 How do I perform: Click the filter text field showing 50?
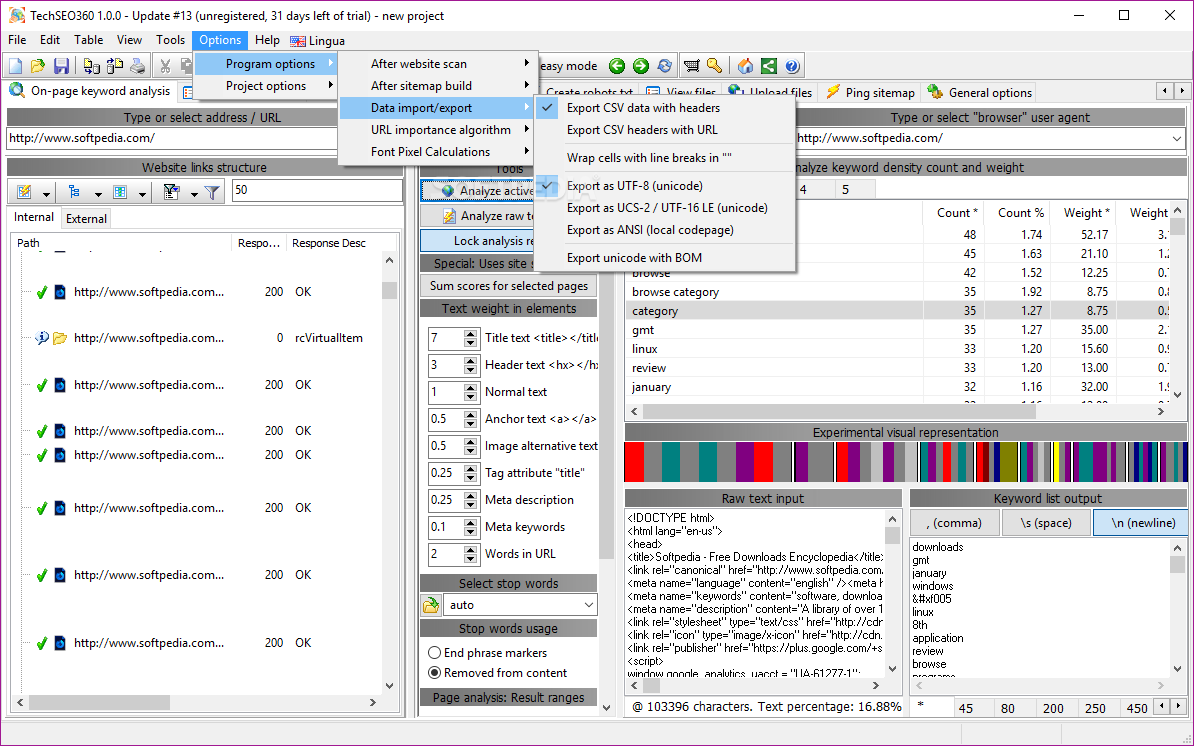pyautogui.click(x=317, y=190)
